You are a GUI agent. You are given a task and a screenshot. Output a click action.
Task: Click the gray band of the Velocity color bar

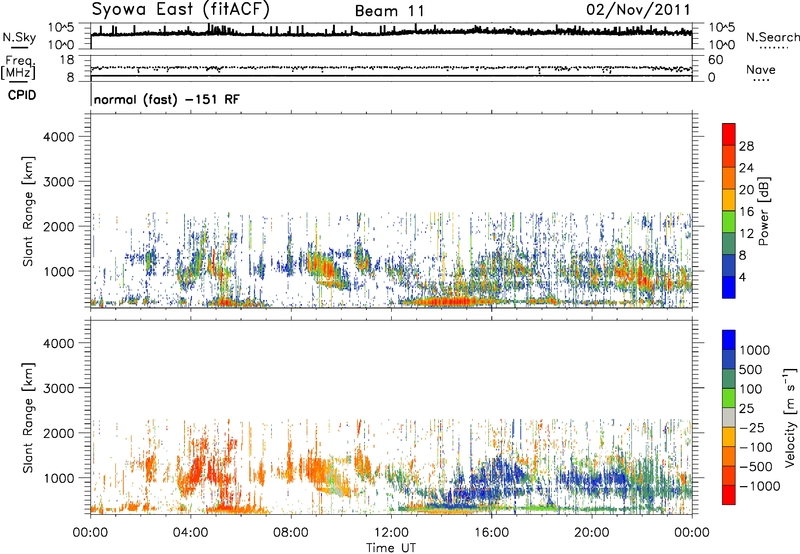[x=729, y=418]
